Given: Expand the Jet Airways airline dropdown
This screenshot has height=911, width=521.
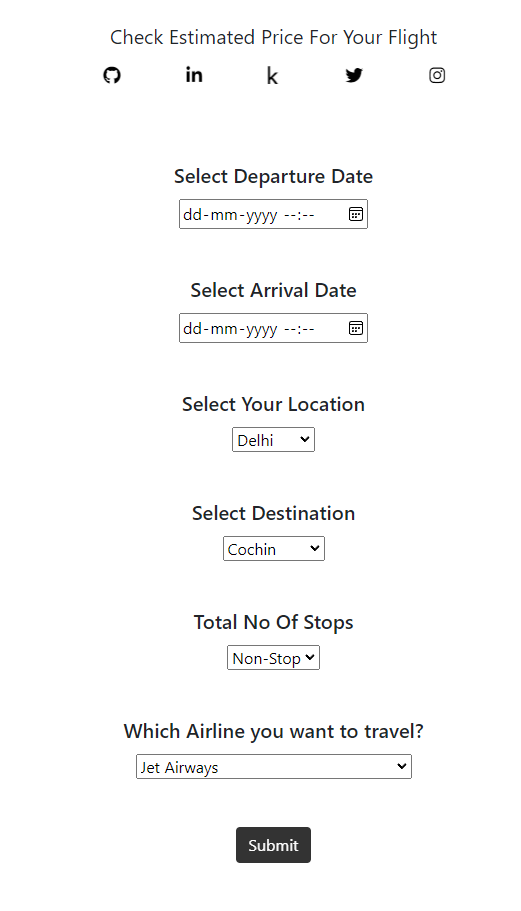Looking at the screenshot, I should tap(274, 767).
